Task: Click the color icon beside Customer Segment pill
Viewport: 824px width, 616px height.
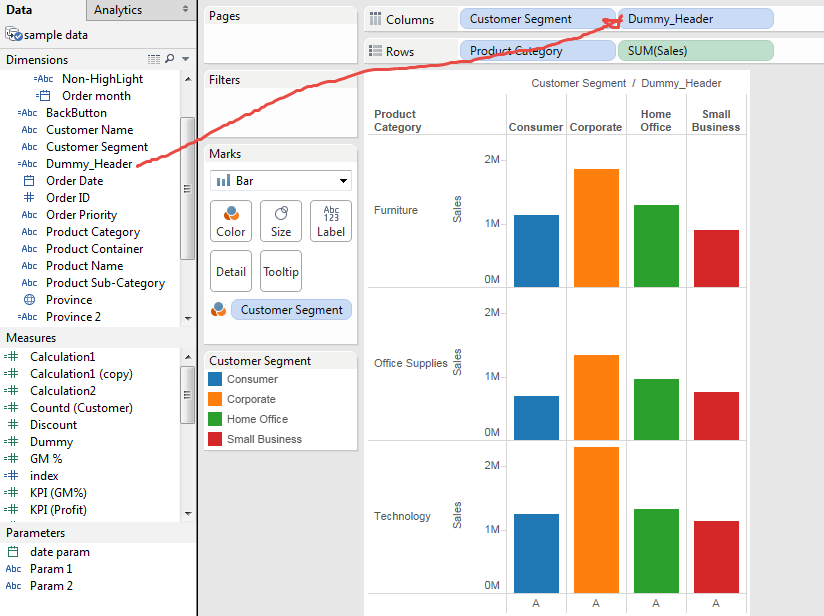Action: (218, 310)
